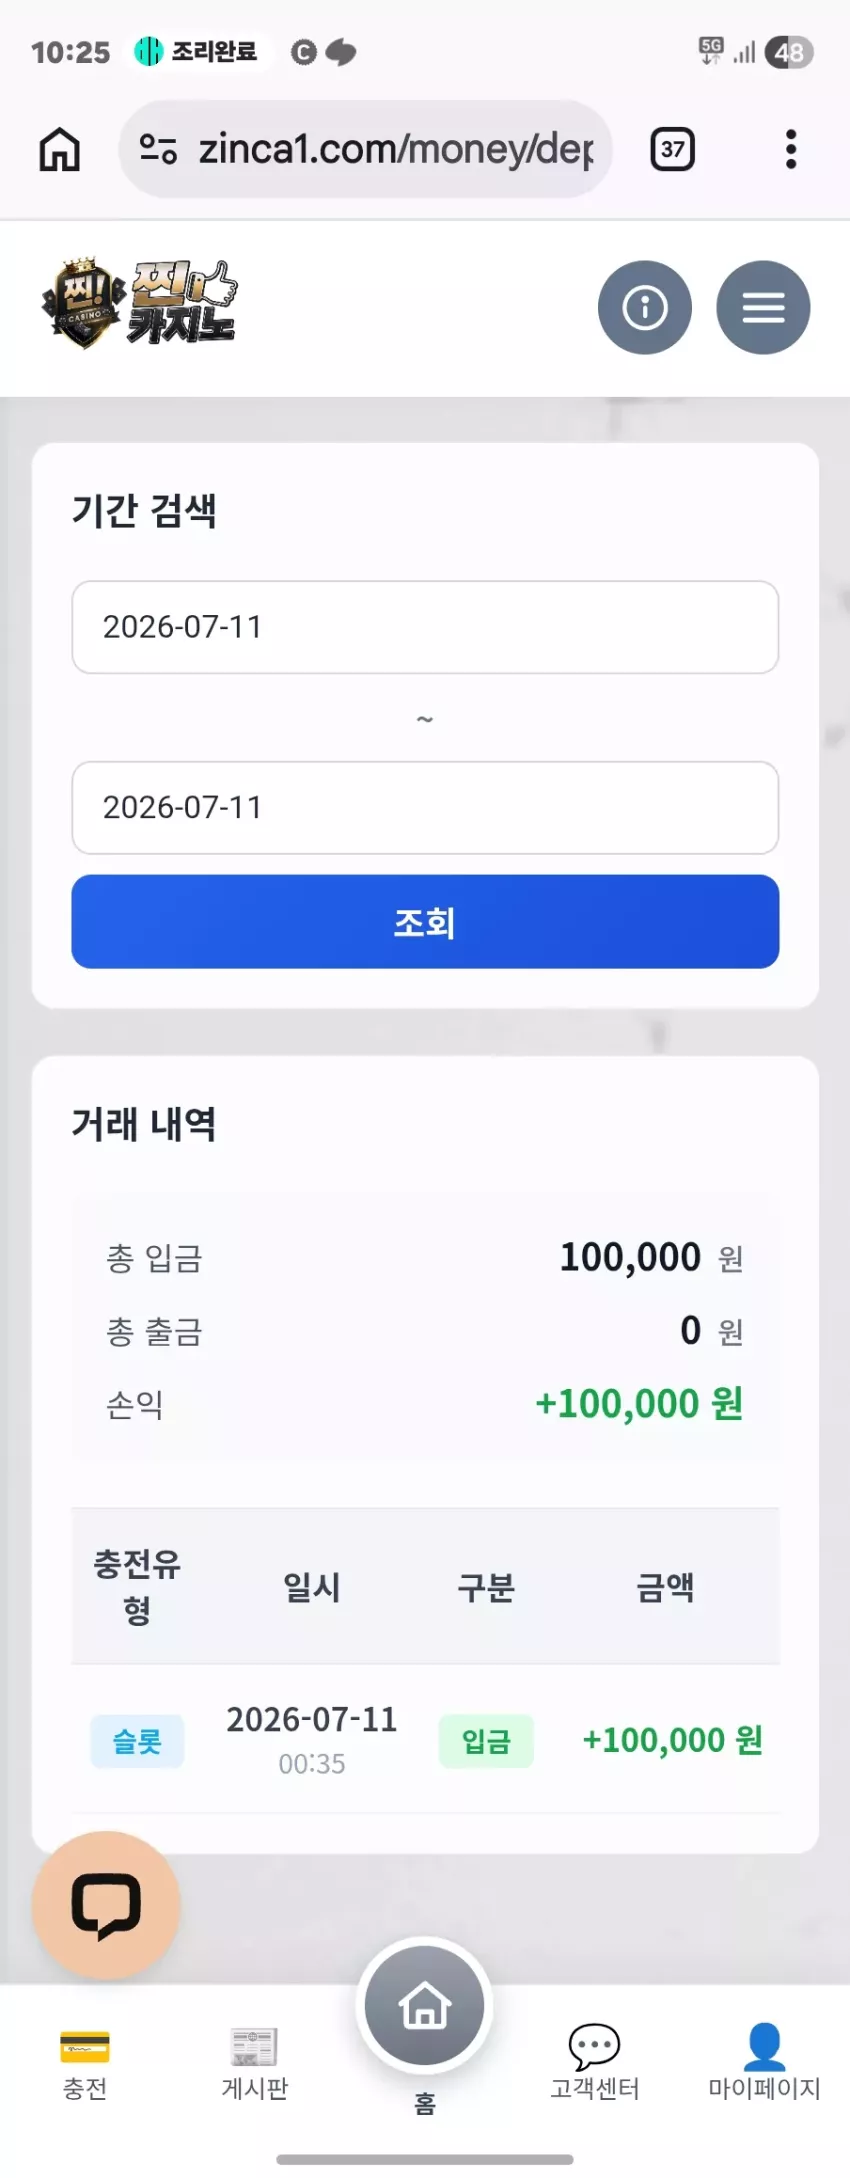Open the tab switcher showing 37 tabs
The width and height of the screenshot is (850, 2178).
[x=673, y=150]
